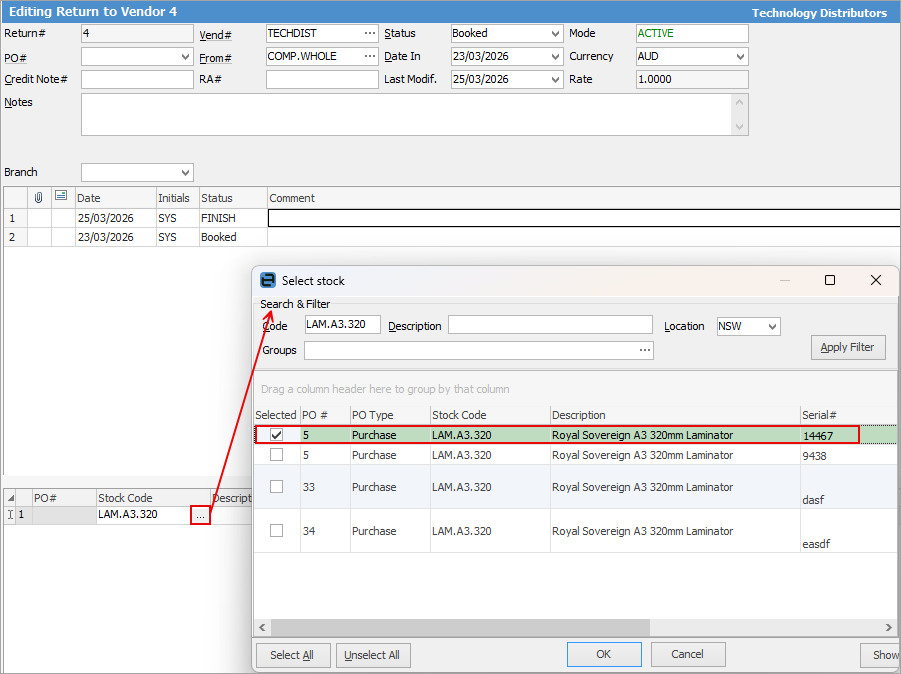Close the Select stock dialog
The image size is (901, 674).
coord(876,281)
